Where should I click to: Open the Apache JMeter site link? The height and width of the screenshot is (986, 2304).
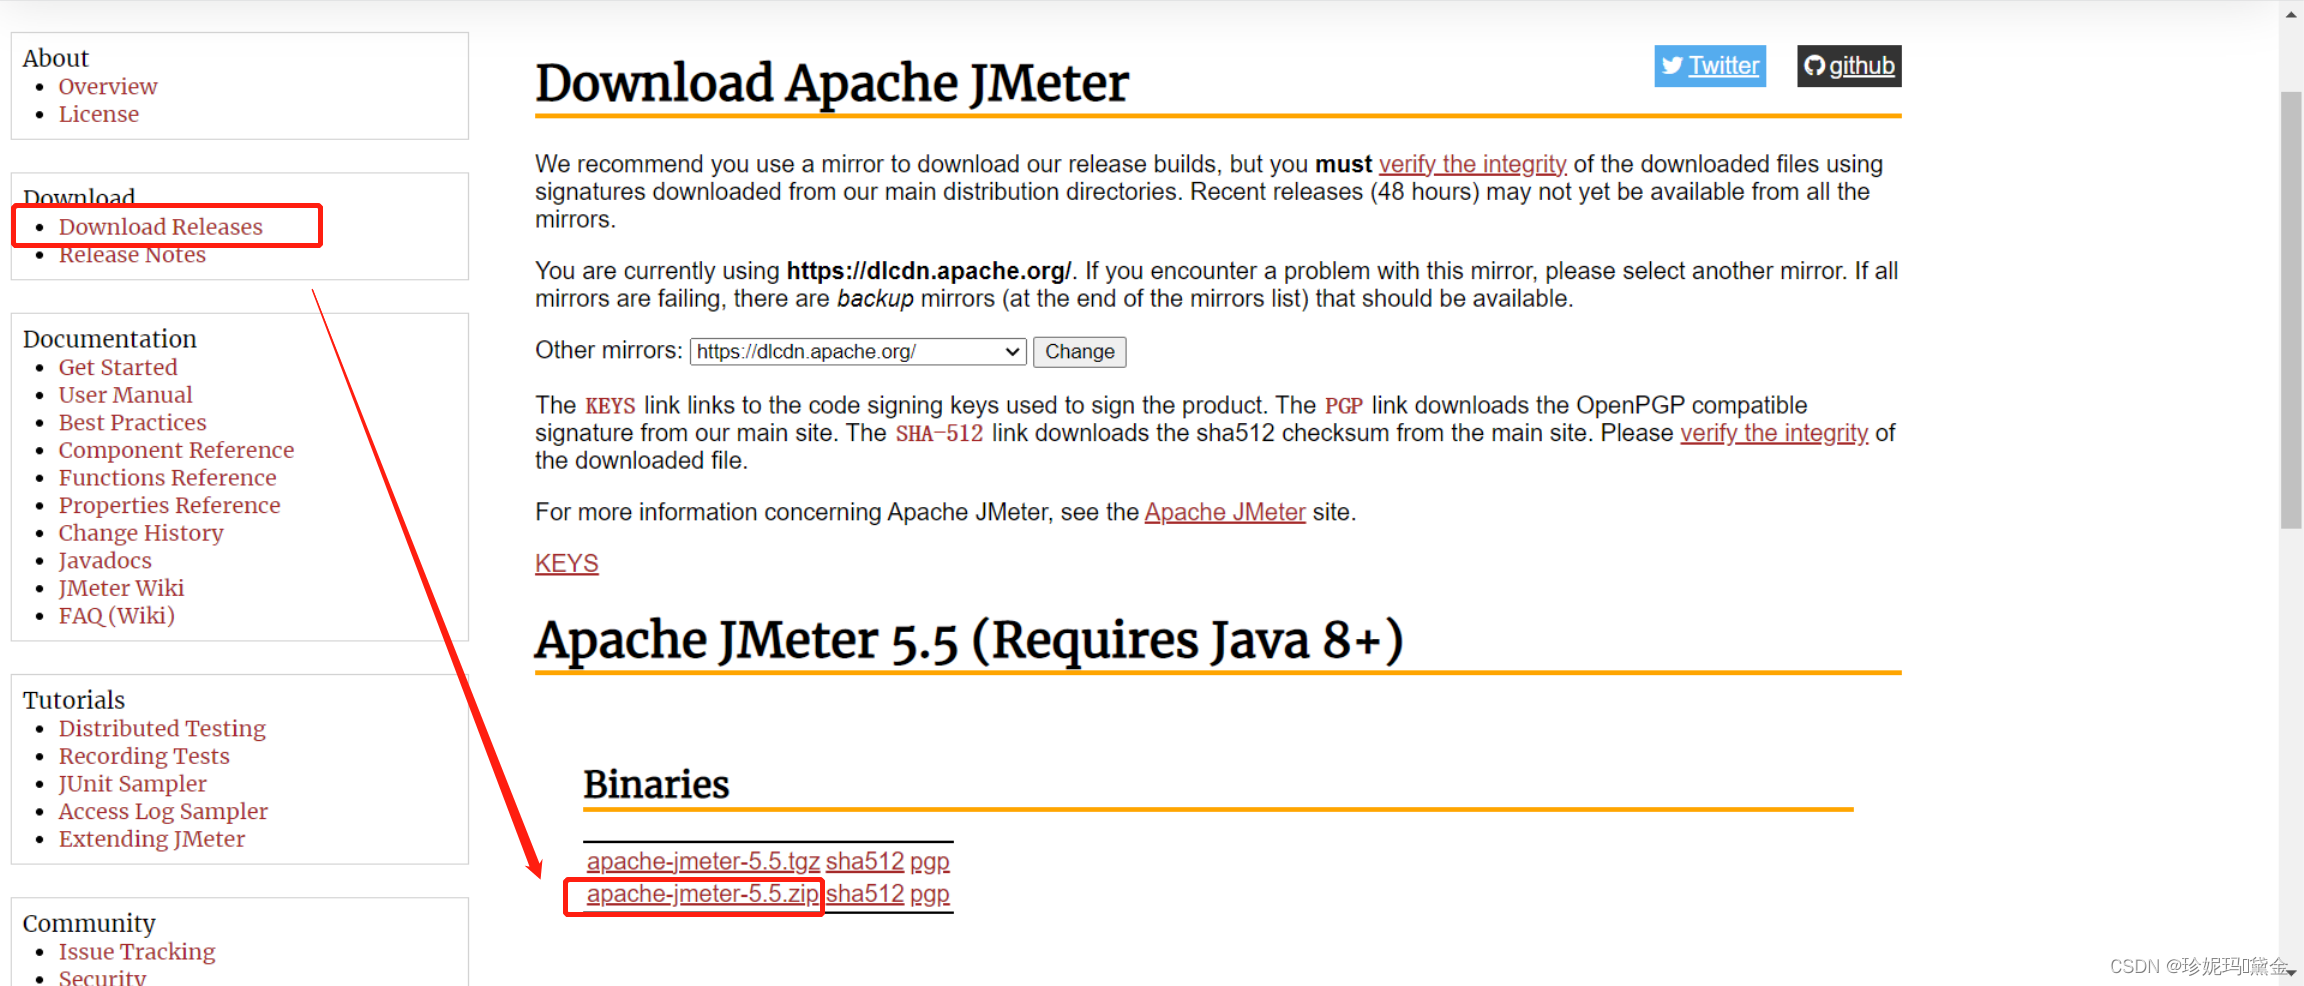(x=1225, y=512)
